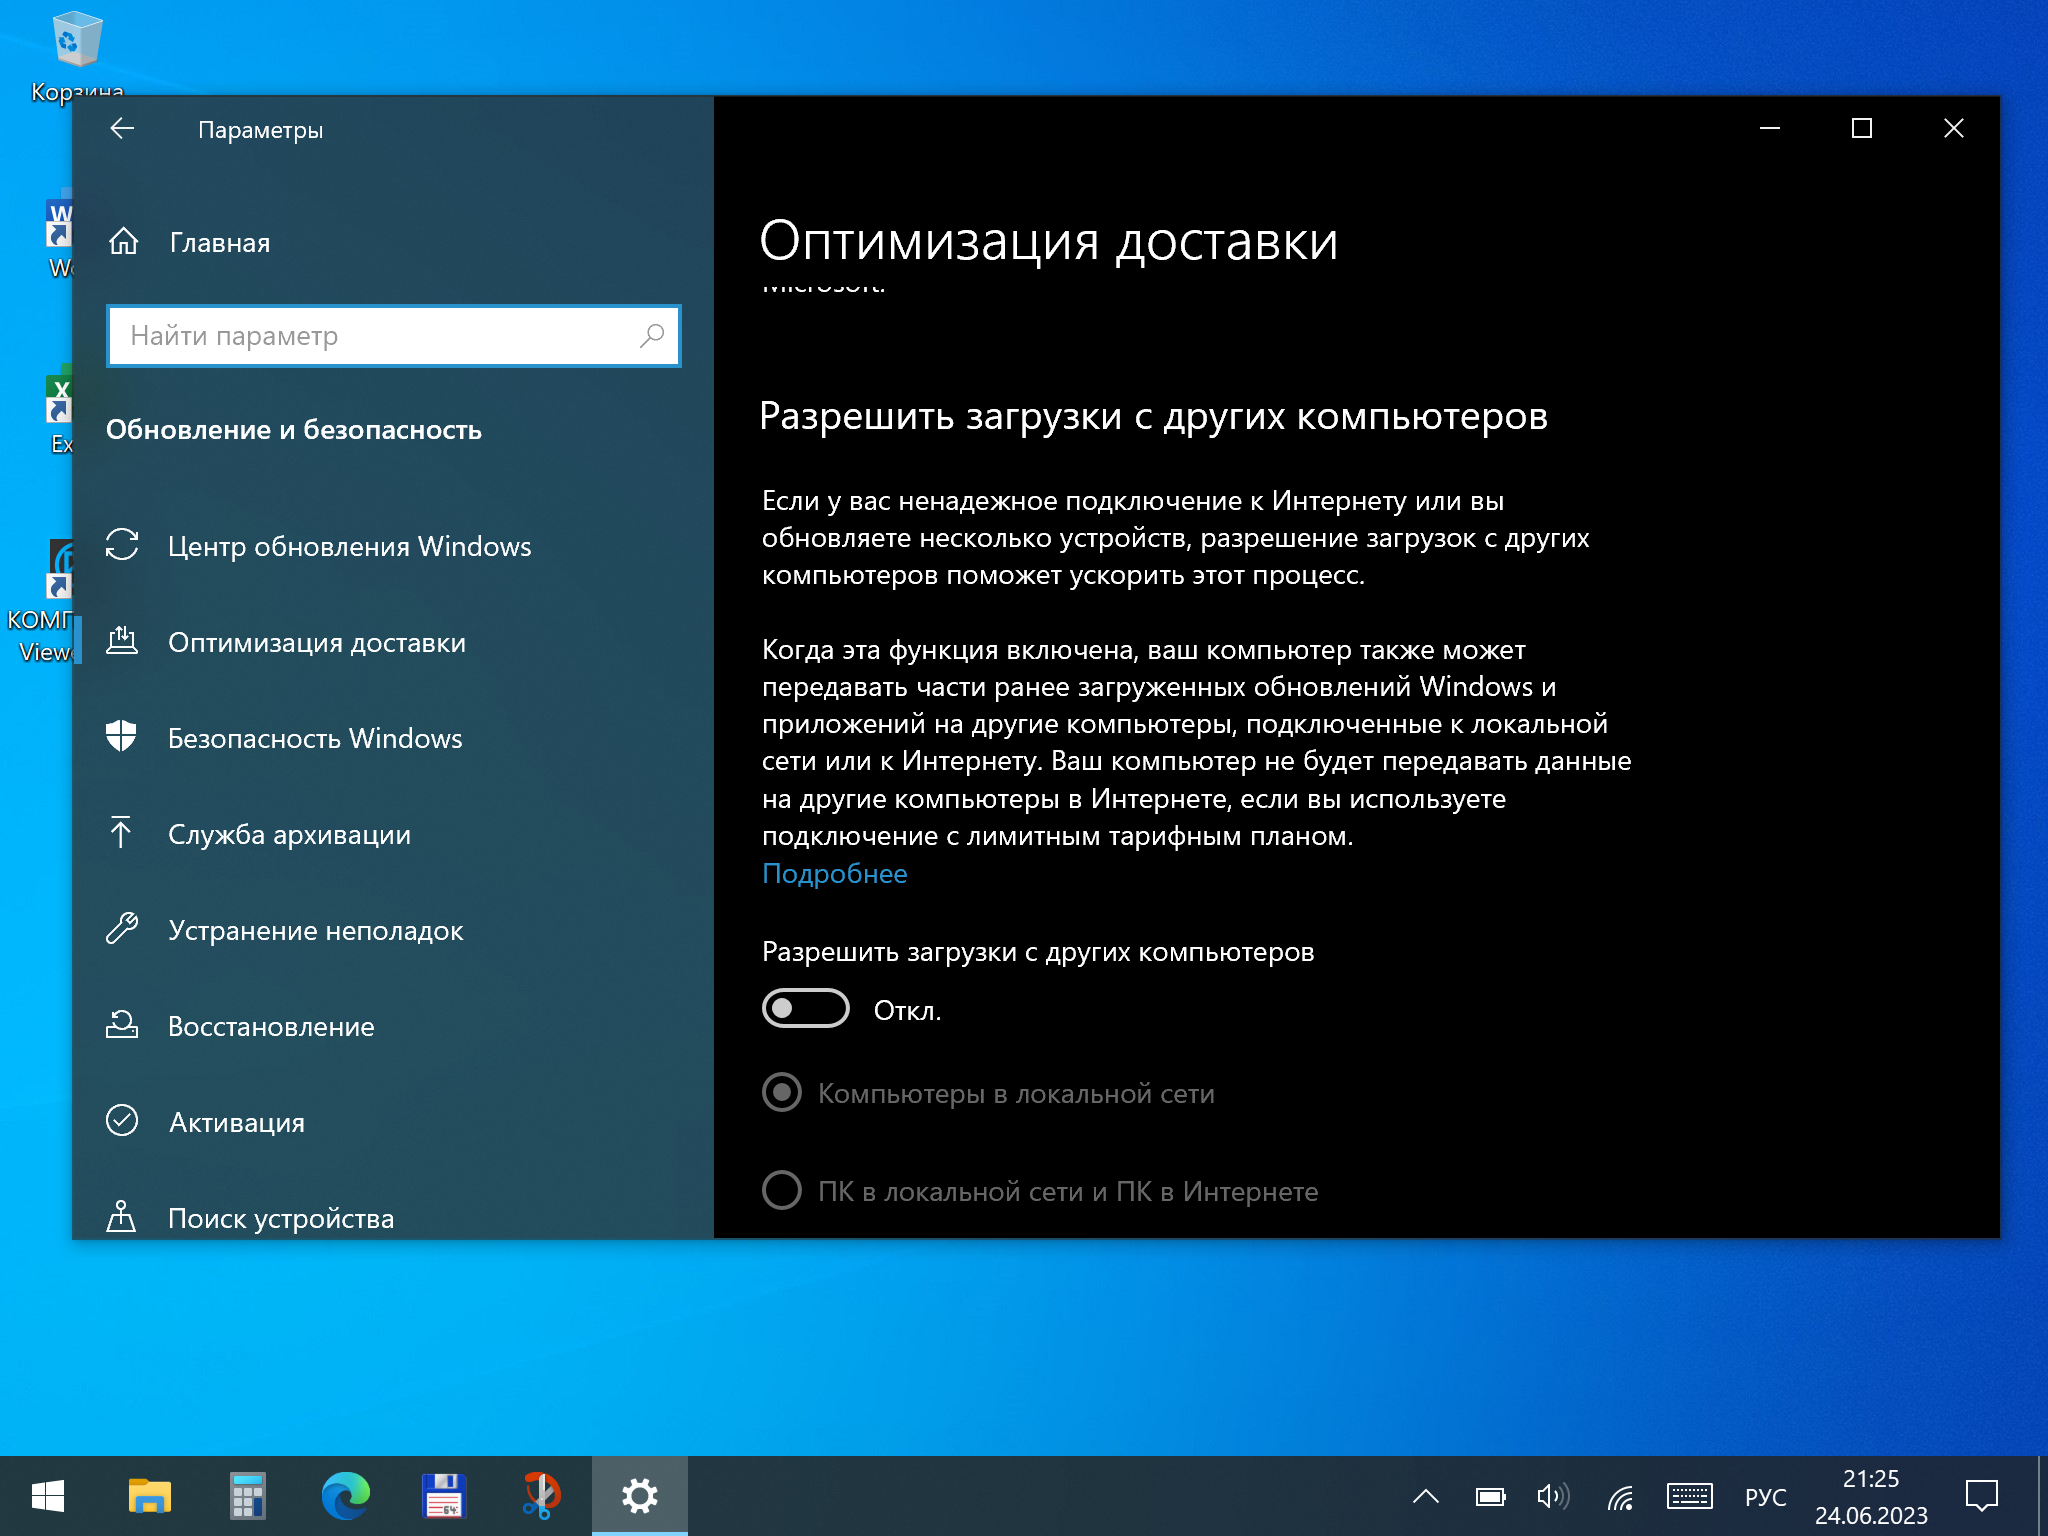
Task: Click the Settings gear taskbar icon
Action: (640, 1496)
